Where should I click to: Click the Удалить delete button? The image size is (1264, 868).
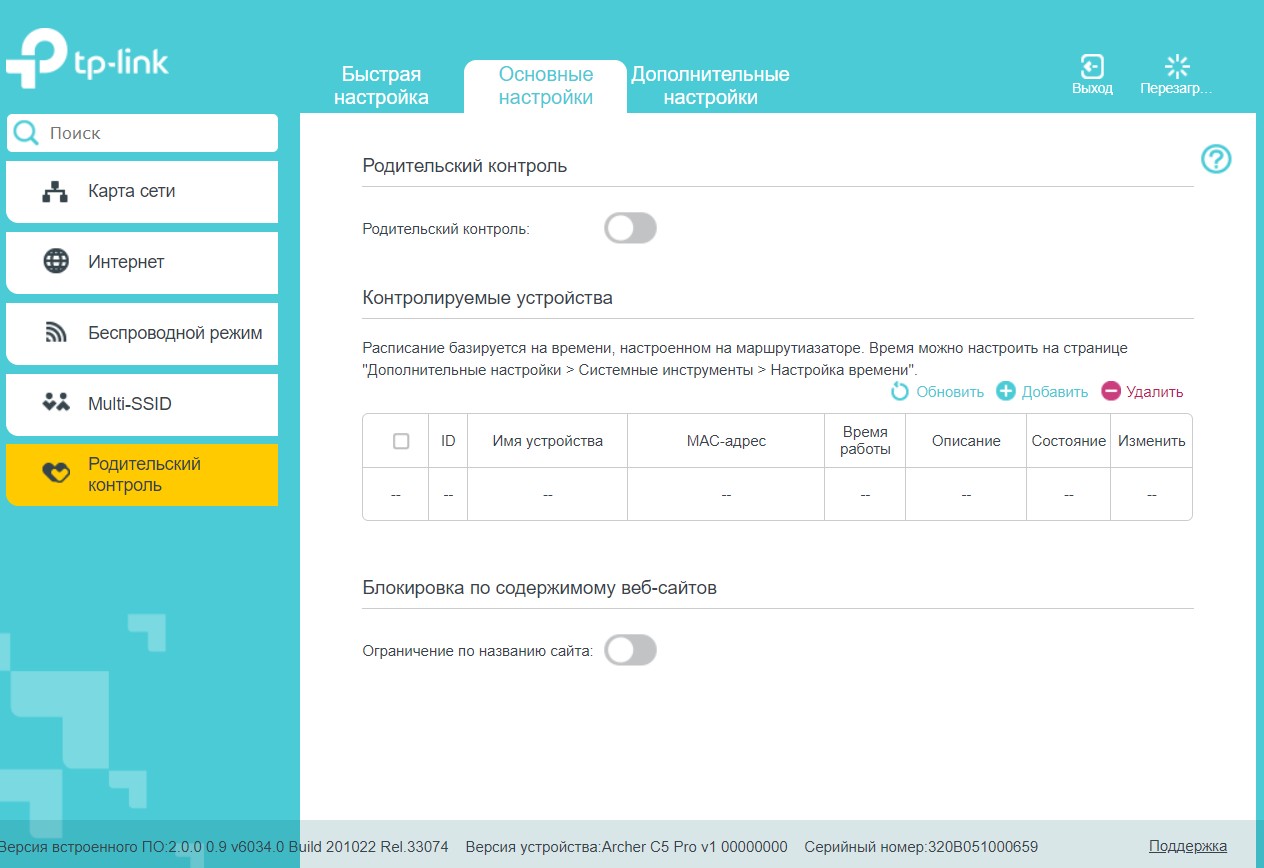(x=1142, y=392)
